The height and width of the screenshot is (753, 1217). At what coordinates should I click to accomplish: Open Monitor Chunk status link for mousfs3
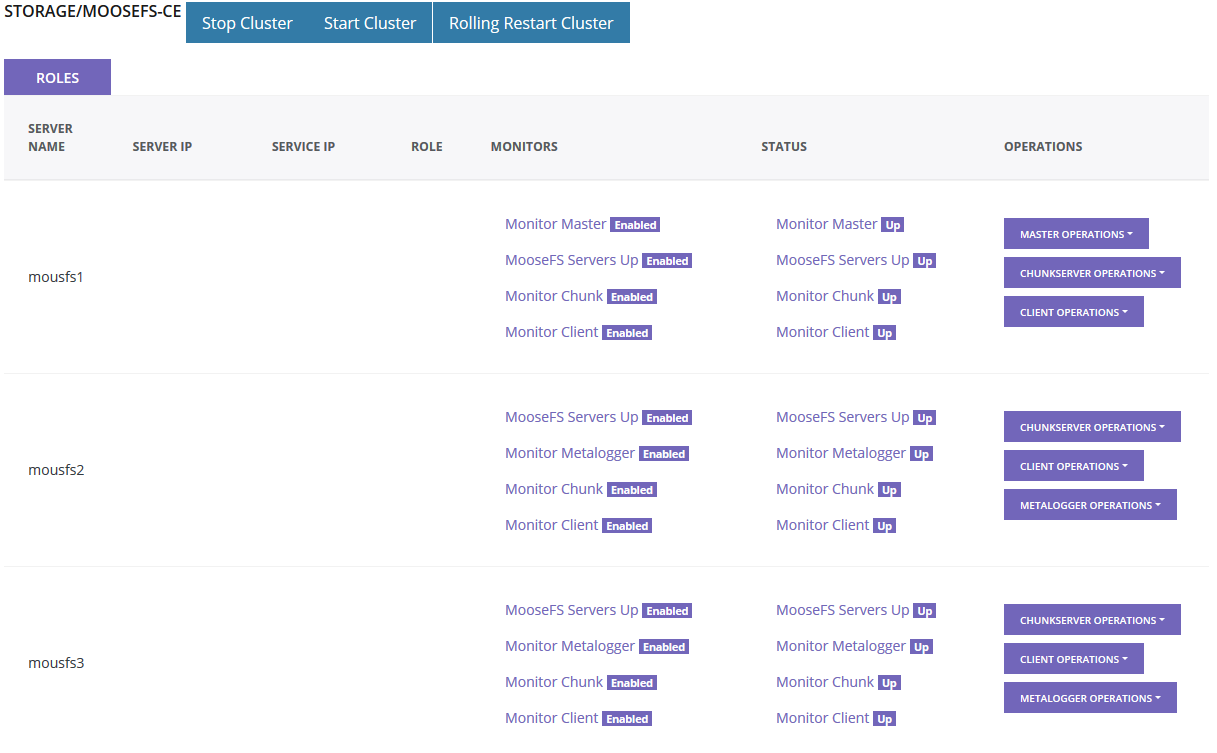(825, 682)
